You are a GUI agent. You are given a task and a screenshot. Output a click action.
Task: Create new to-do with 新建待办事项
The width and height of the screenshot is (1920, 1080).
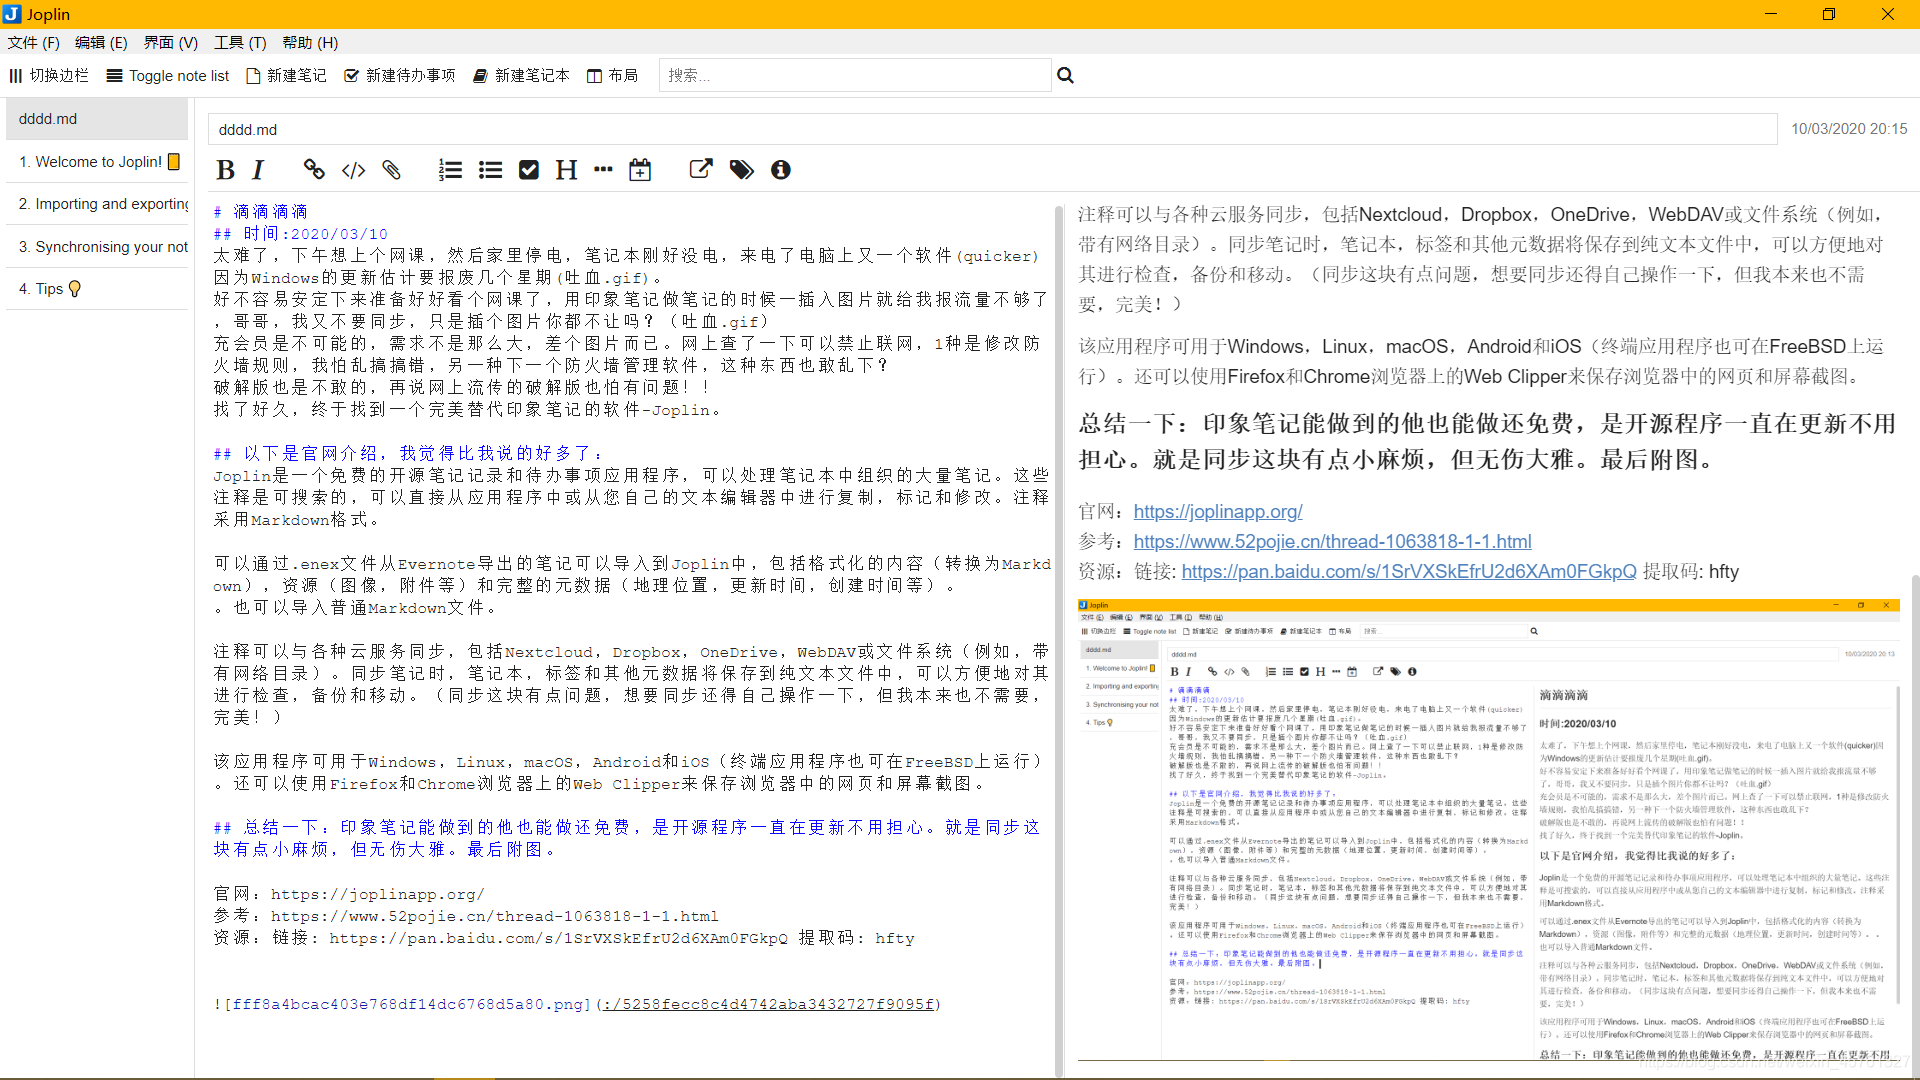click(x=400, y=75)
